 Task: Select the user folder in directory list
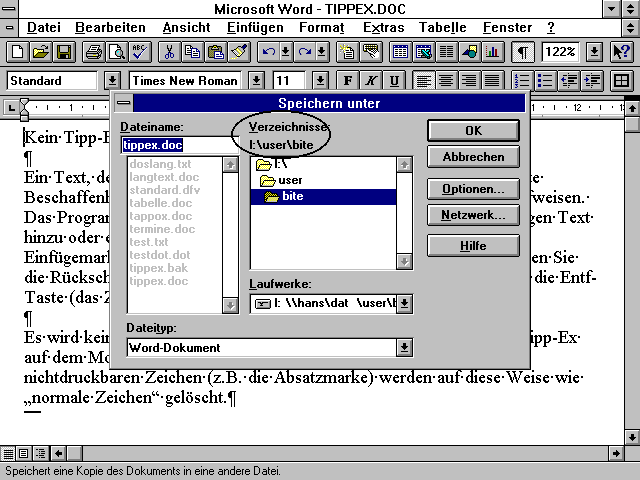point(323,180)
